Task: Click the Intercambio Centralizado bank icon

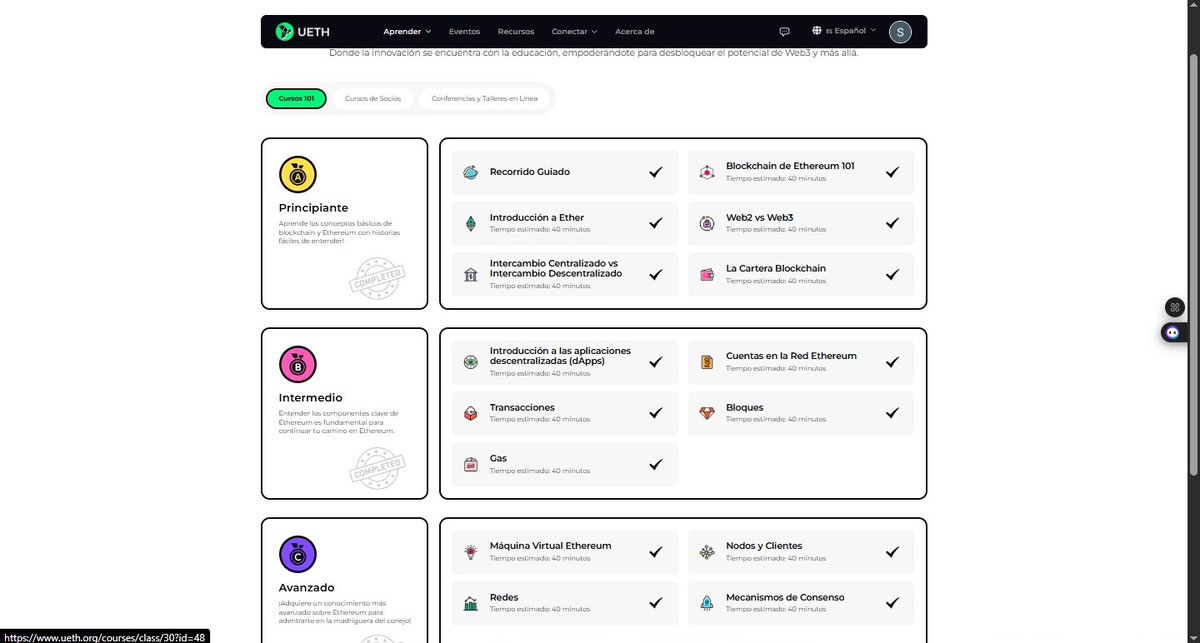Action: tap(471, 274)
